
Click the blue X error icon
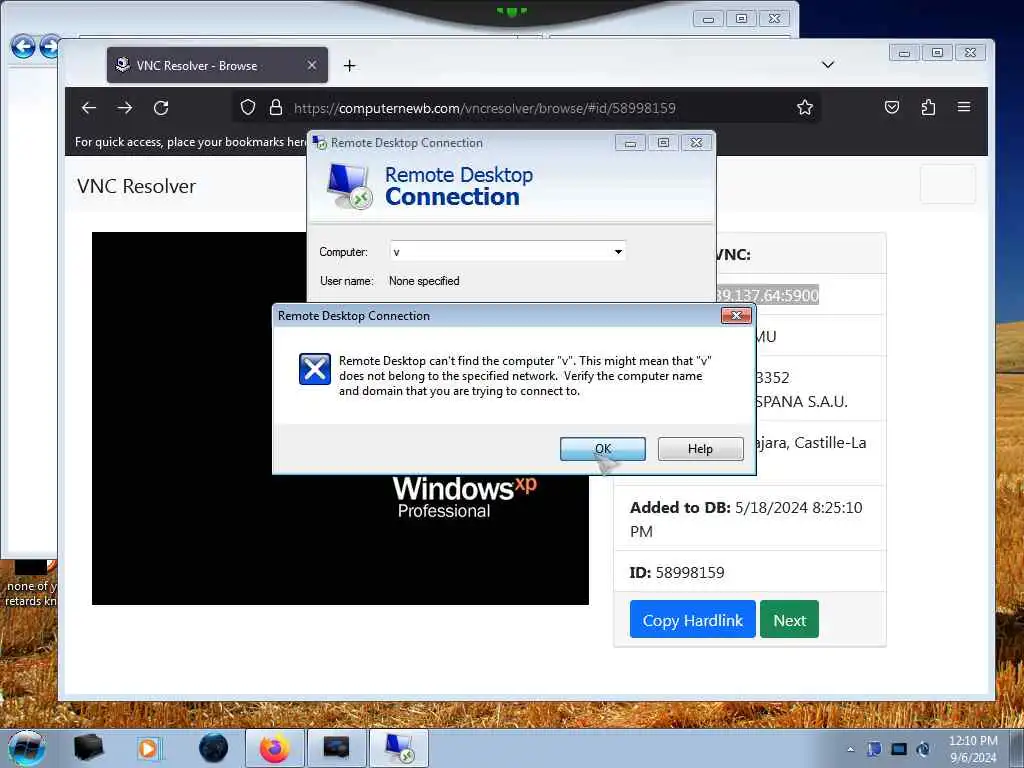(315, 369)
